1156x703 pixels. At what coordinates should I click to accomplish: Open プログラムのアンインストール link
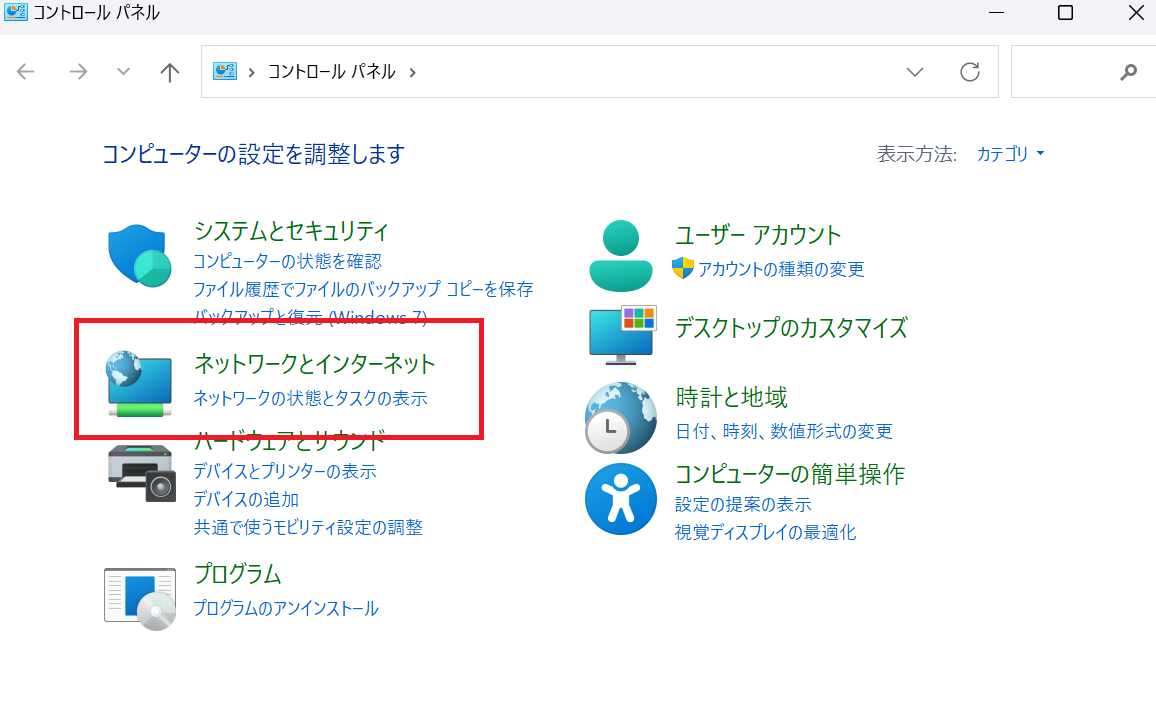click(x=286, y=608)
